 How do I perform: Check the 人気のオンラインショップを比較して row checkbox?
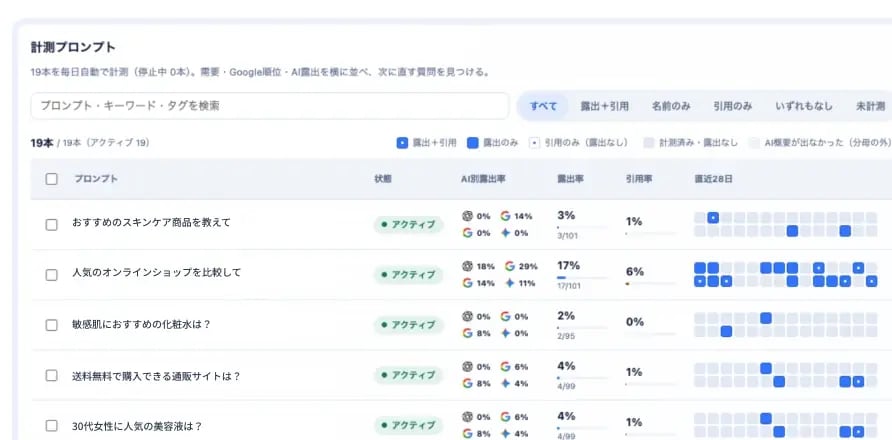[51, 275]
